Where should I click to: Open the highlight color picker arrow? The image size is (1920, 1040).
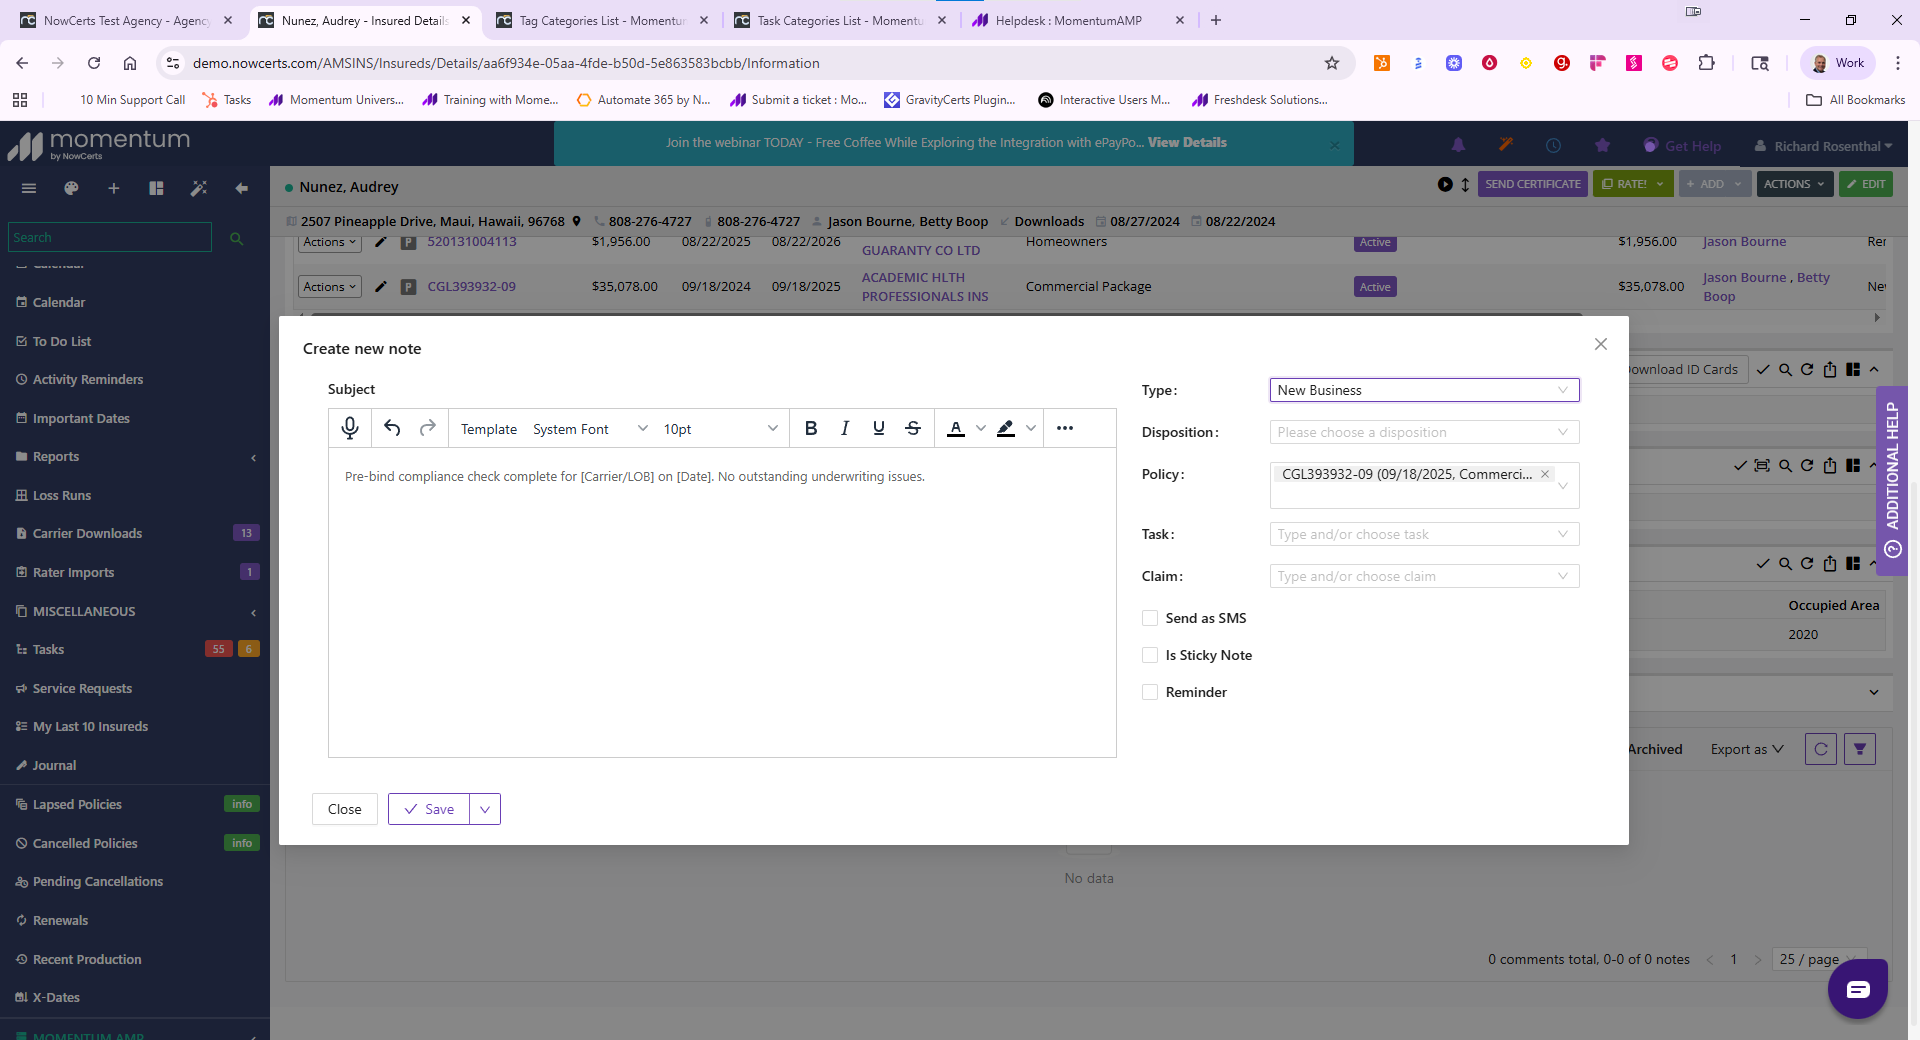[x=1031, y=428]
